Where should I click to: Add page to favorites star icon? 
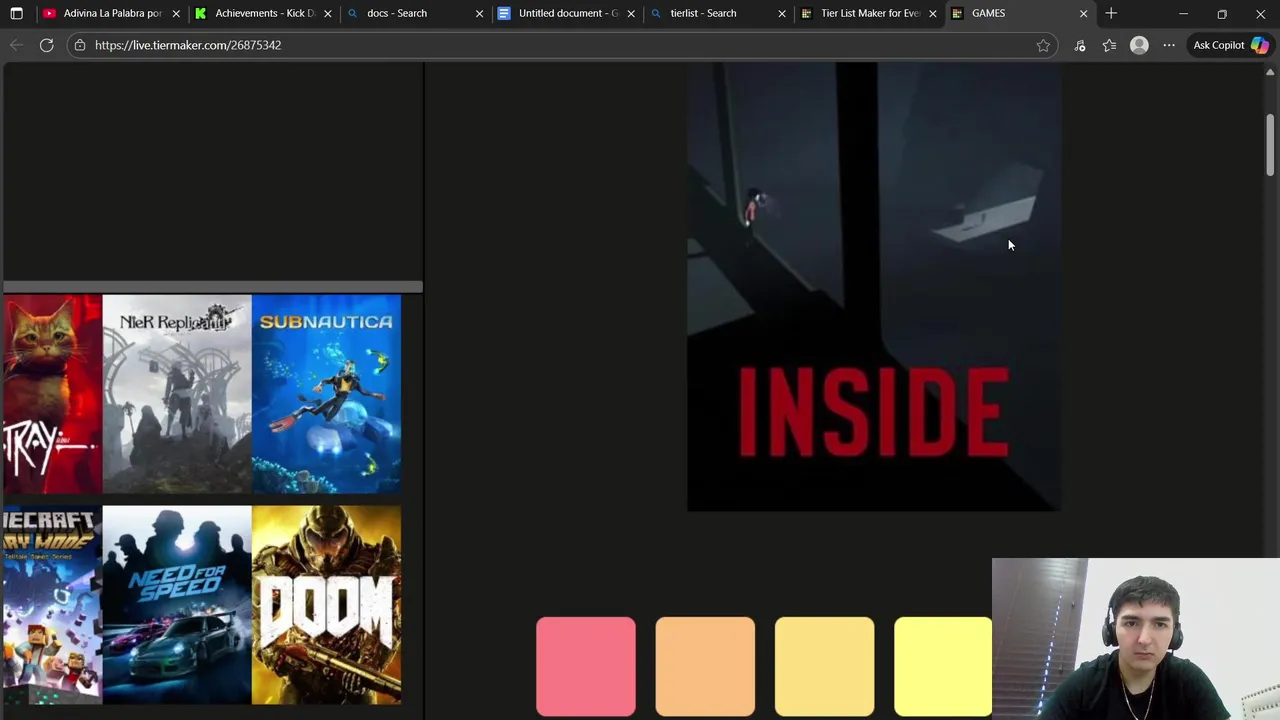[x=1043, y=45]
